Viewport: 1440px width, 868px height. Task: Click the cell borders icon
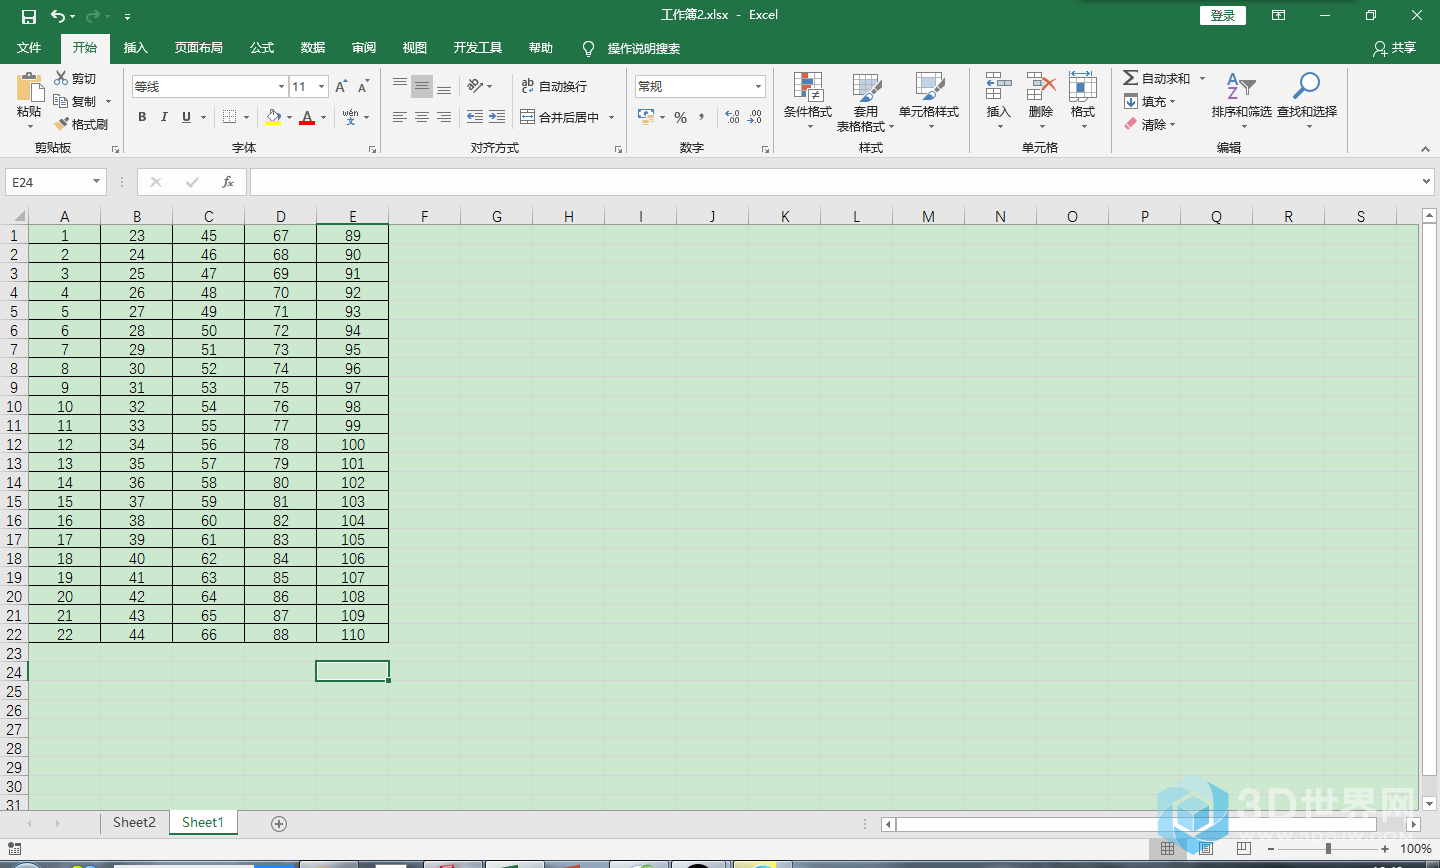click(x=229, y=117)
